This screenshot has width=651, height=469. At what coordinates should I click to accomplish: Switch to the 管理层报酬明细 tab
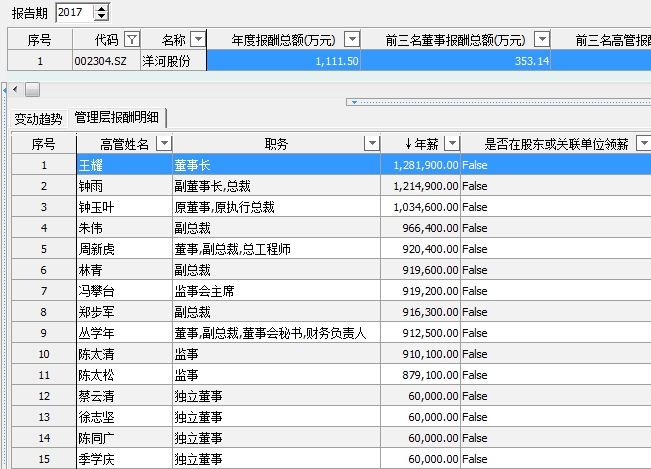click(x=117, y=117)
